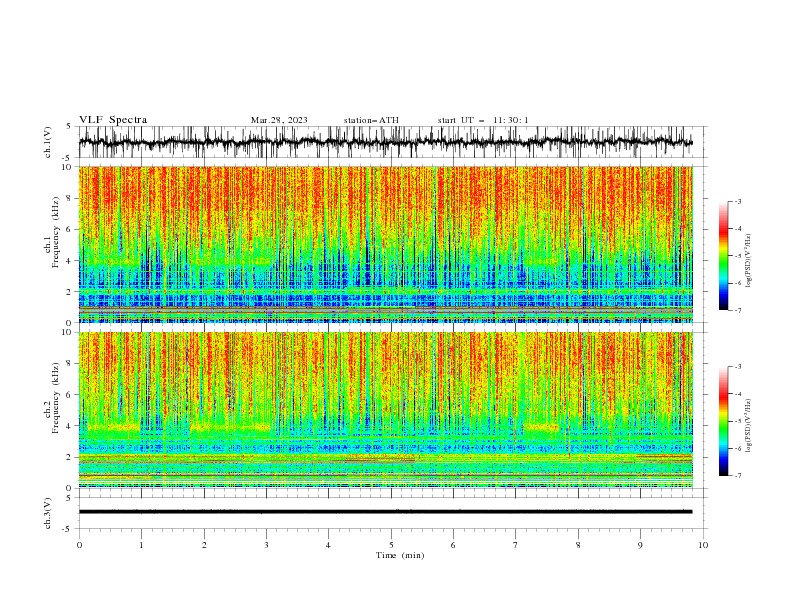
Task: Click the "10" tick on ch.1 frequency axis
Action: tap(68, 167)
